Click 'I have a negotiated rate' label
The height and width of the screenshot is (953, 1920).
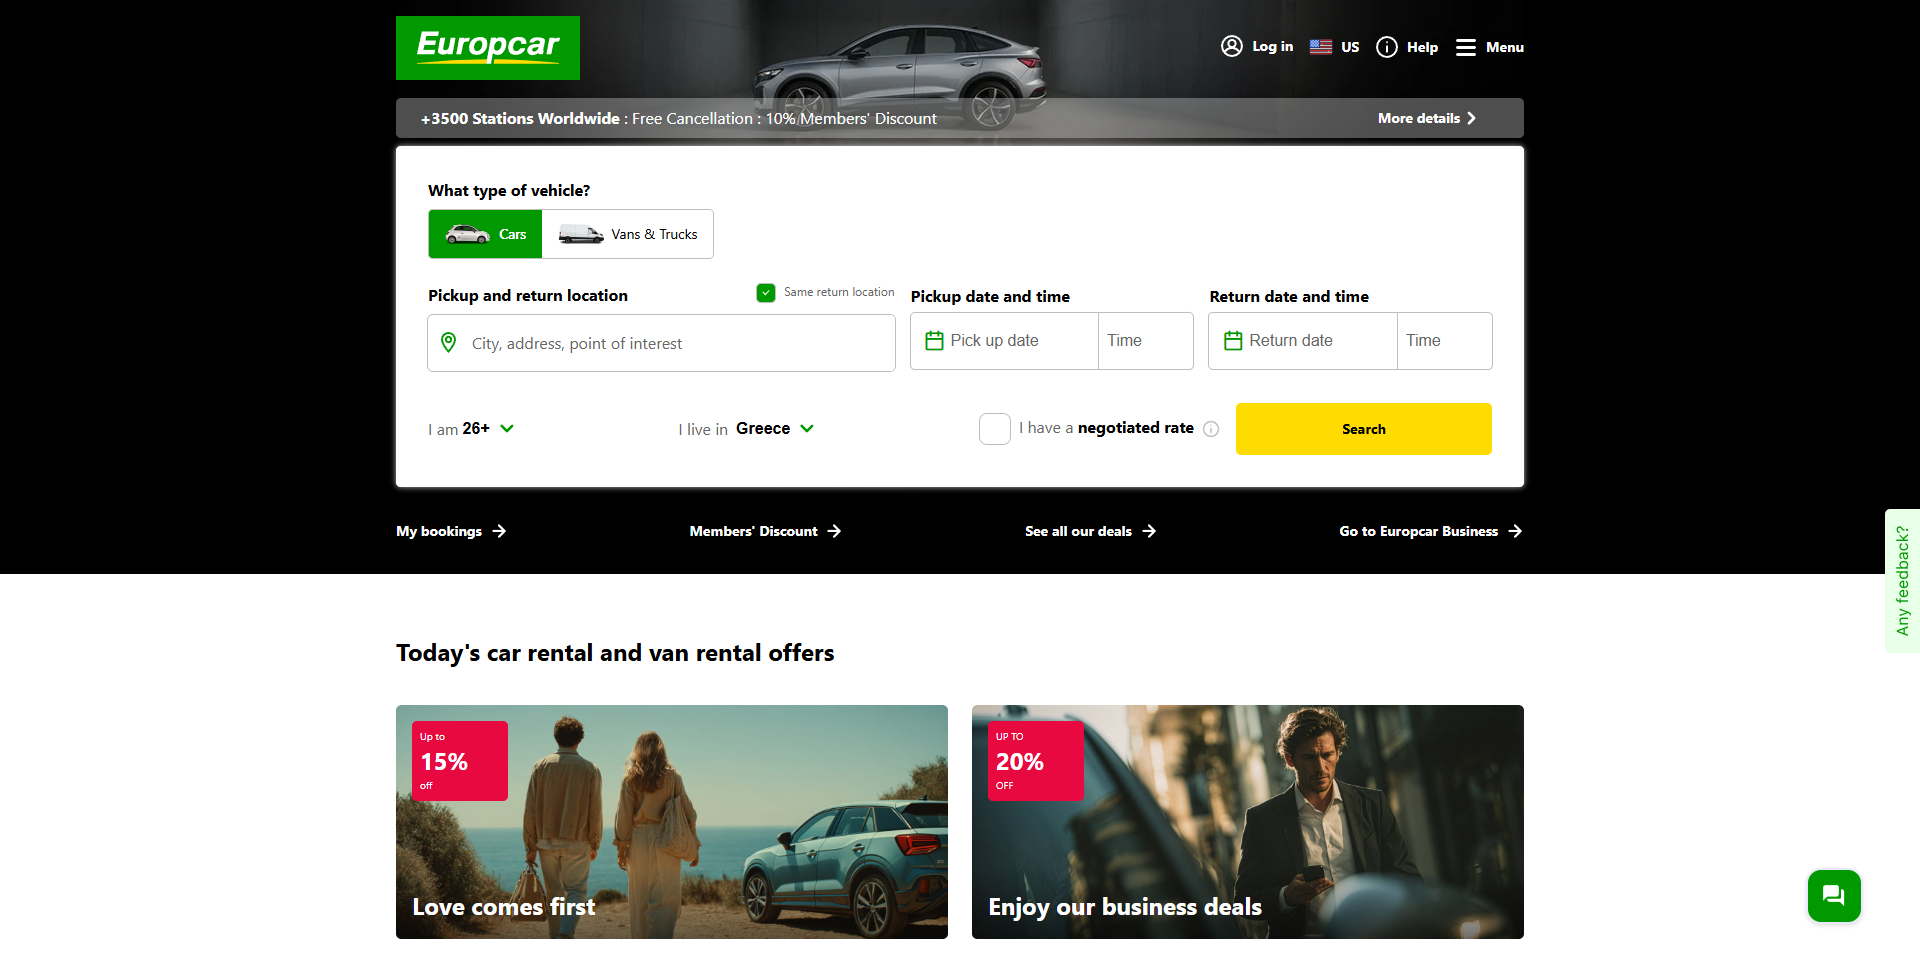(1106, 428)
